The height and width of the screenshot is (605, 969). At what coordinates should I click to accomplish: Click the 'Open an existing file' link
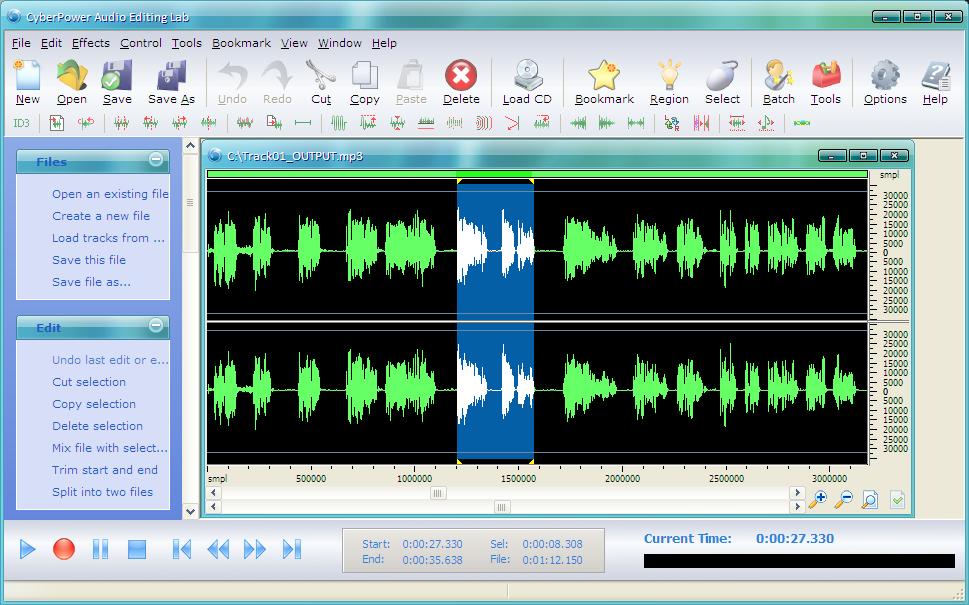point(110,194)
